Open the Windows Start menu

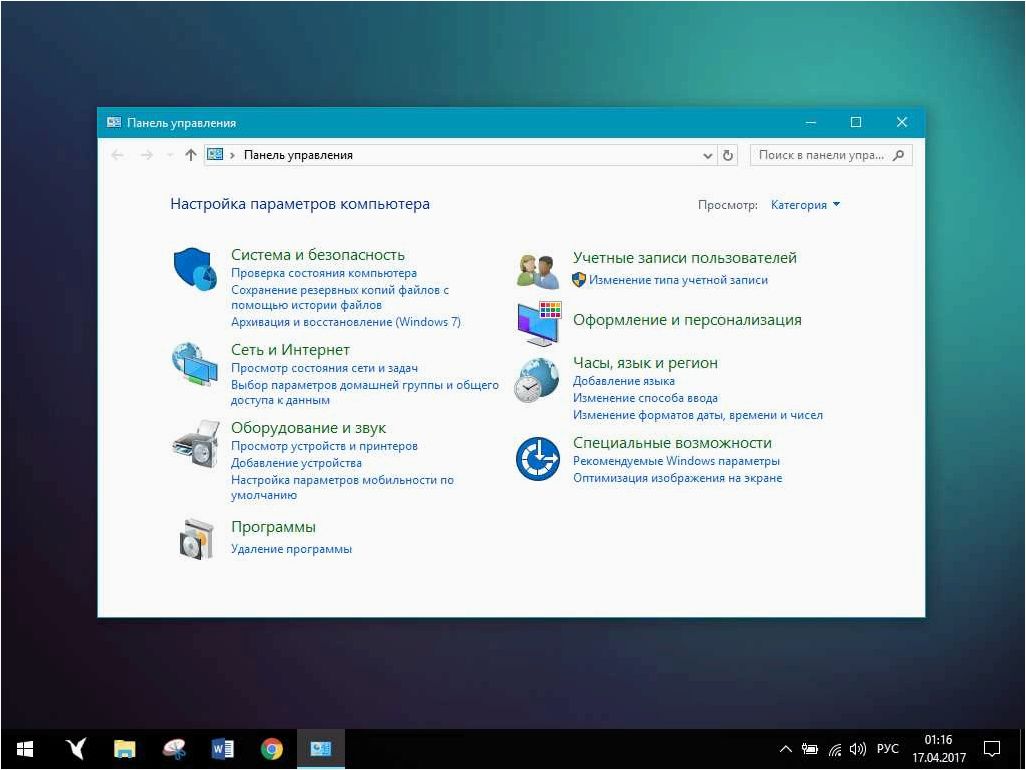[25, 748]
